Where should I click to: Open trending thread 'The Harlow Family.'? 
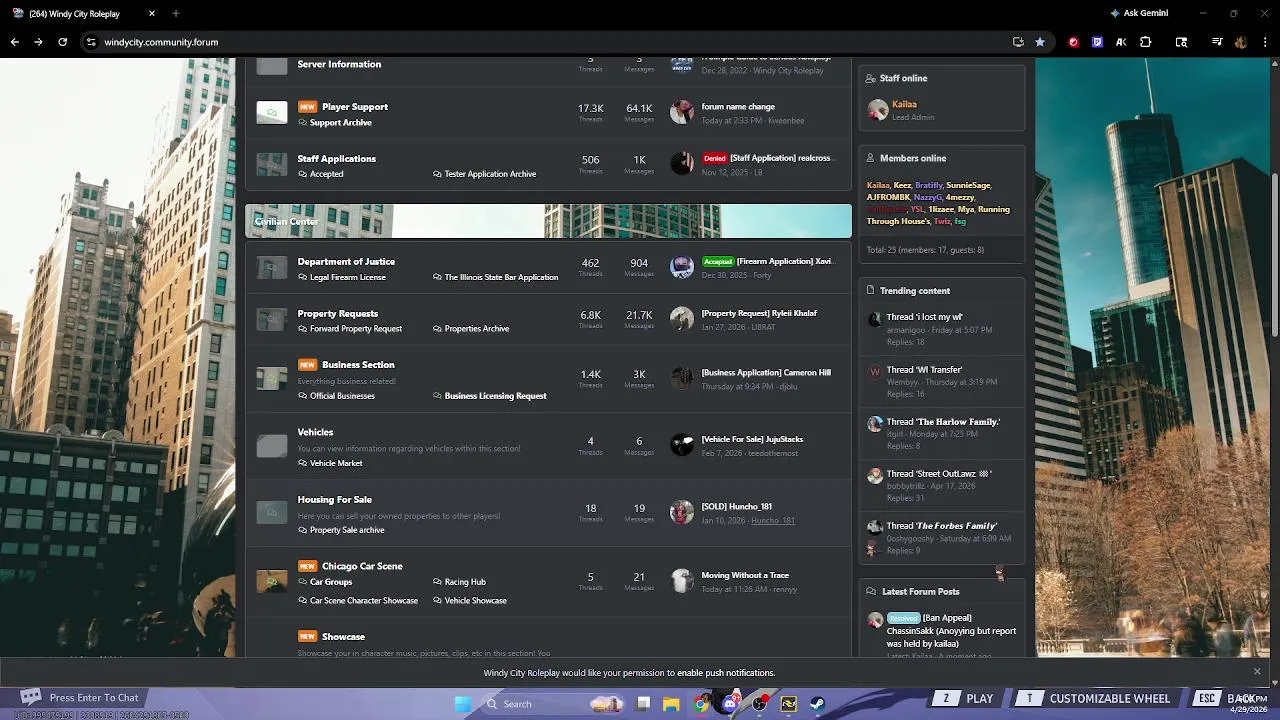tap(943, 422)
